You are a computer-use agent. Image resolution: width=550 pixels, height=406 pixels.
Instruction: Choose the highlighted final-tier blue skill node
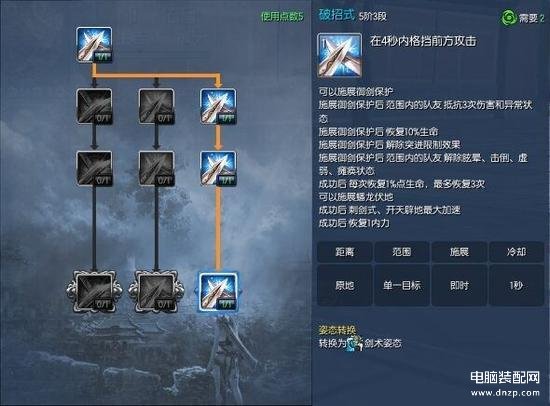pos(218,292)
